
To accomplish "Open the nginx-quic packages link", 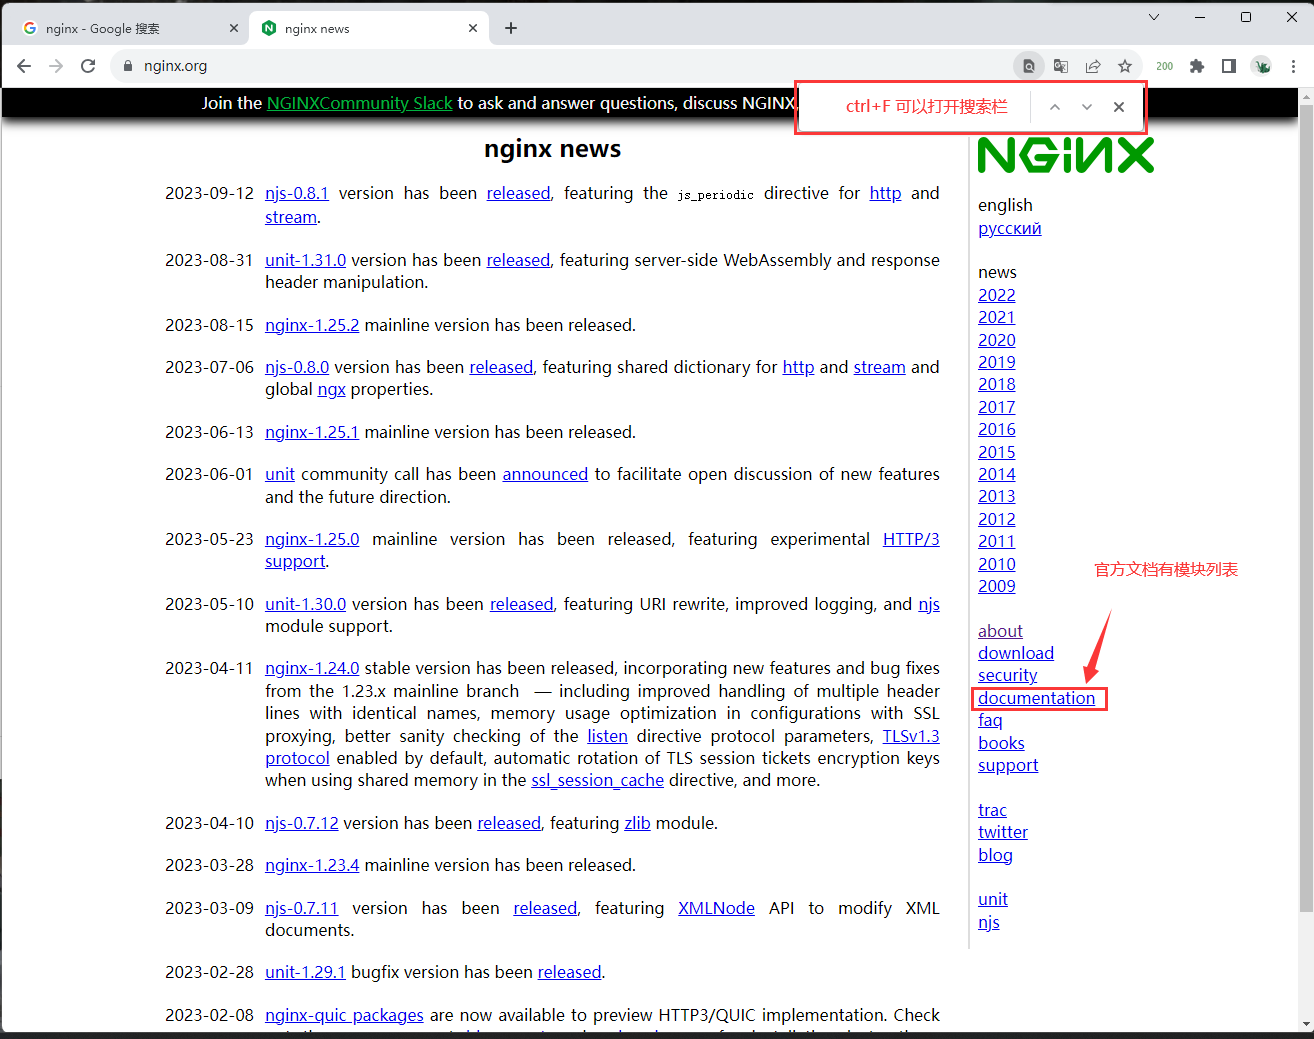I will [x=344, y=1015].
